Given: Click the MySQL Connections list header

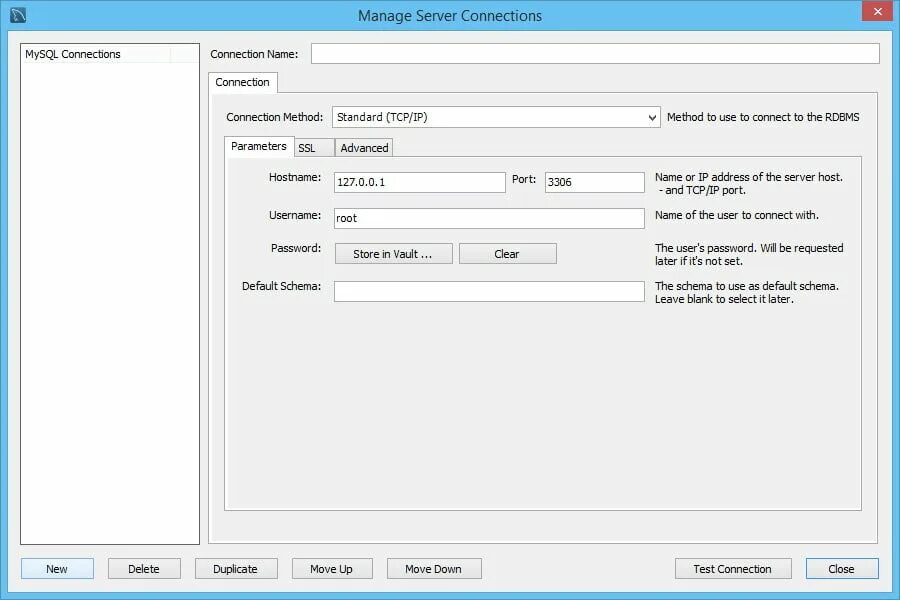Looking at the screenshot, I should click(96, 54).
